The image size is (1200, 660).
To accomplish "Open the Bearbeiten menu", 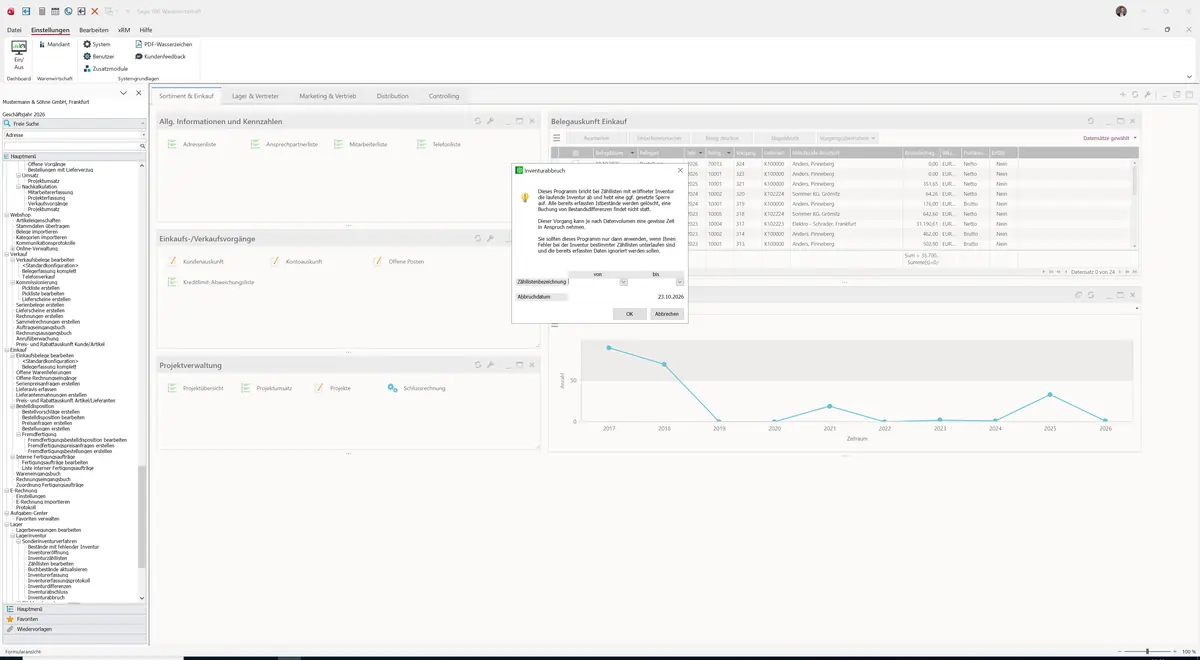I will click(94, 30).
